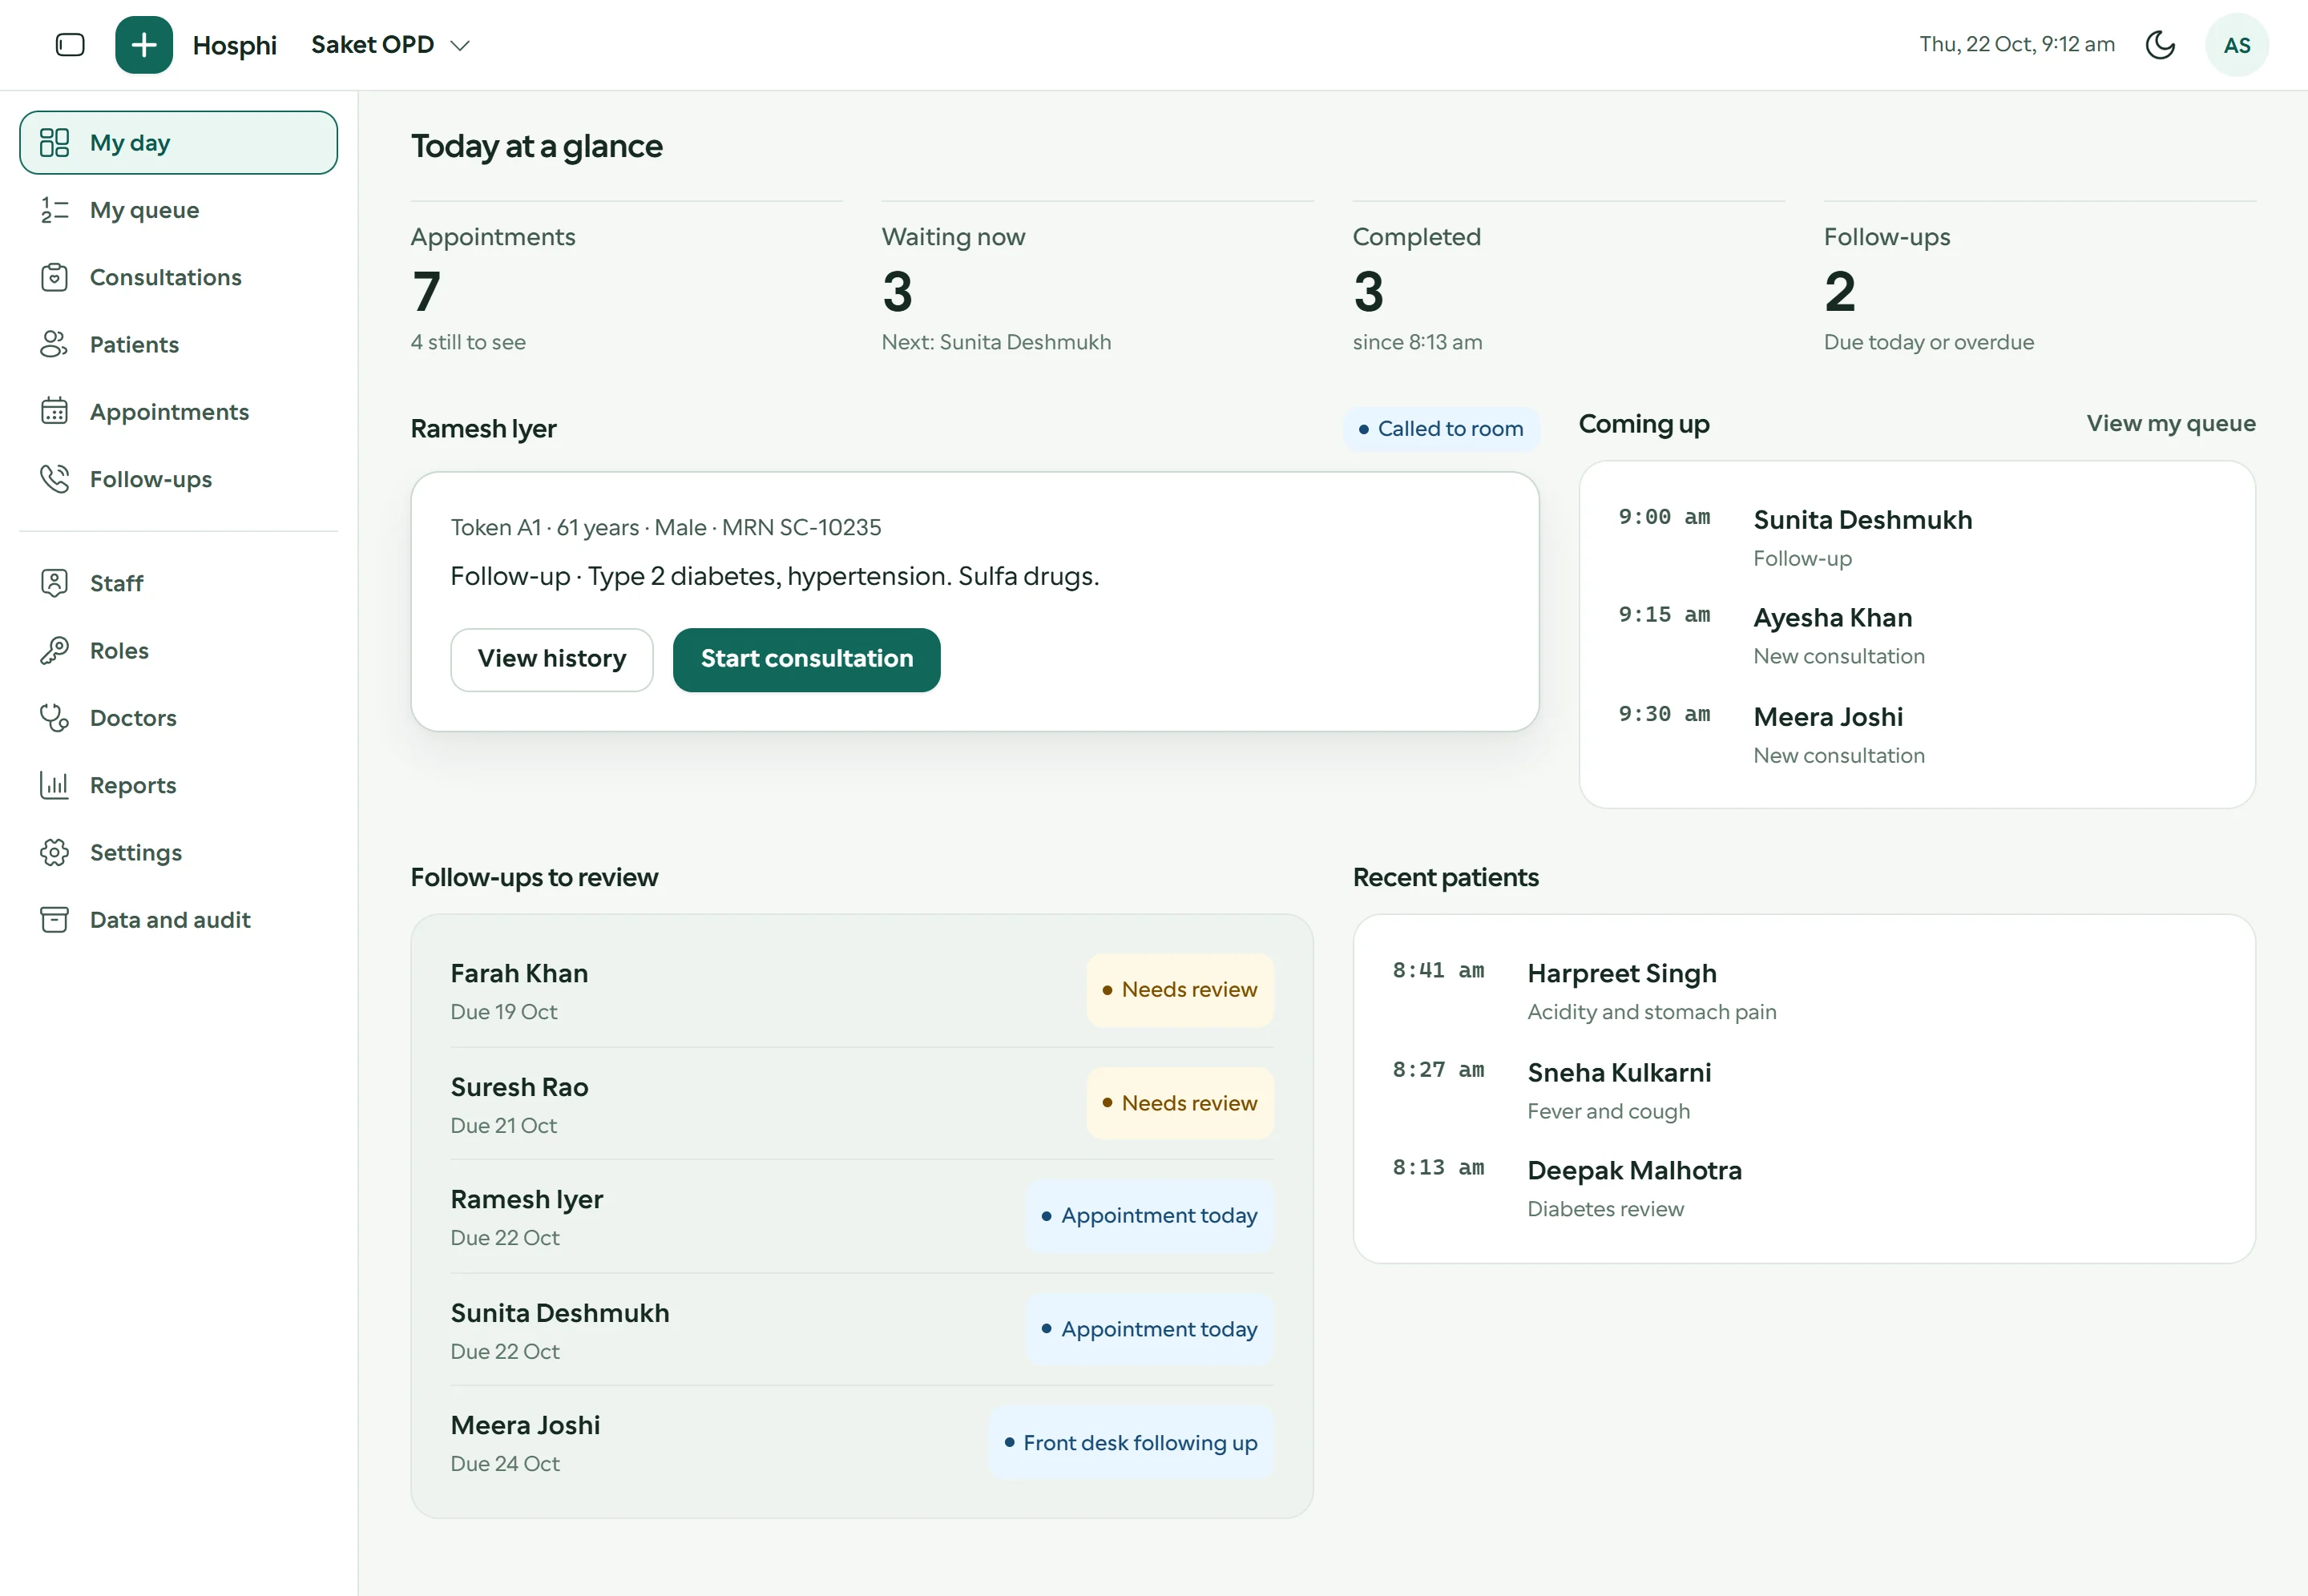Click the Appointments count of 7
The image size is (2308, 1596).
pyautogui.click(x=426, y=291)
